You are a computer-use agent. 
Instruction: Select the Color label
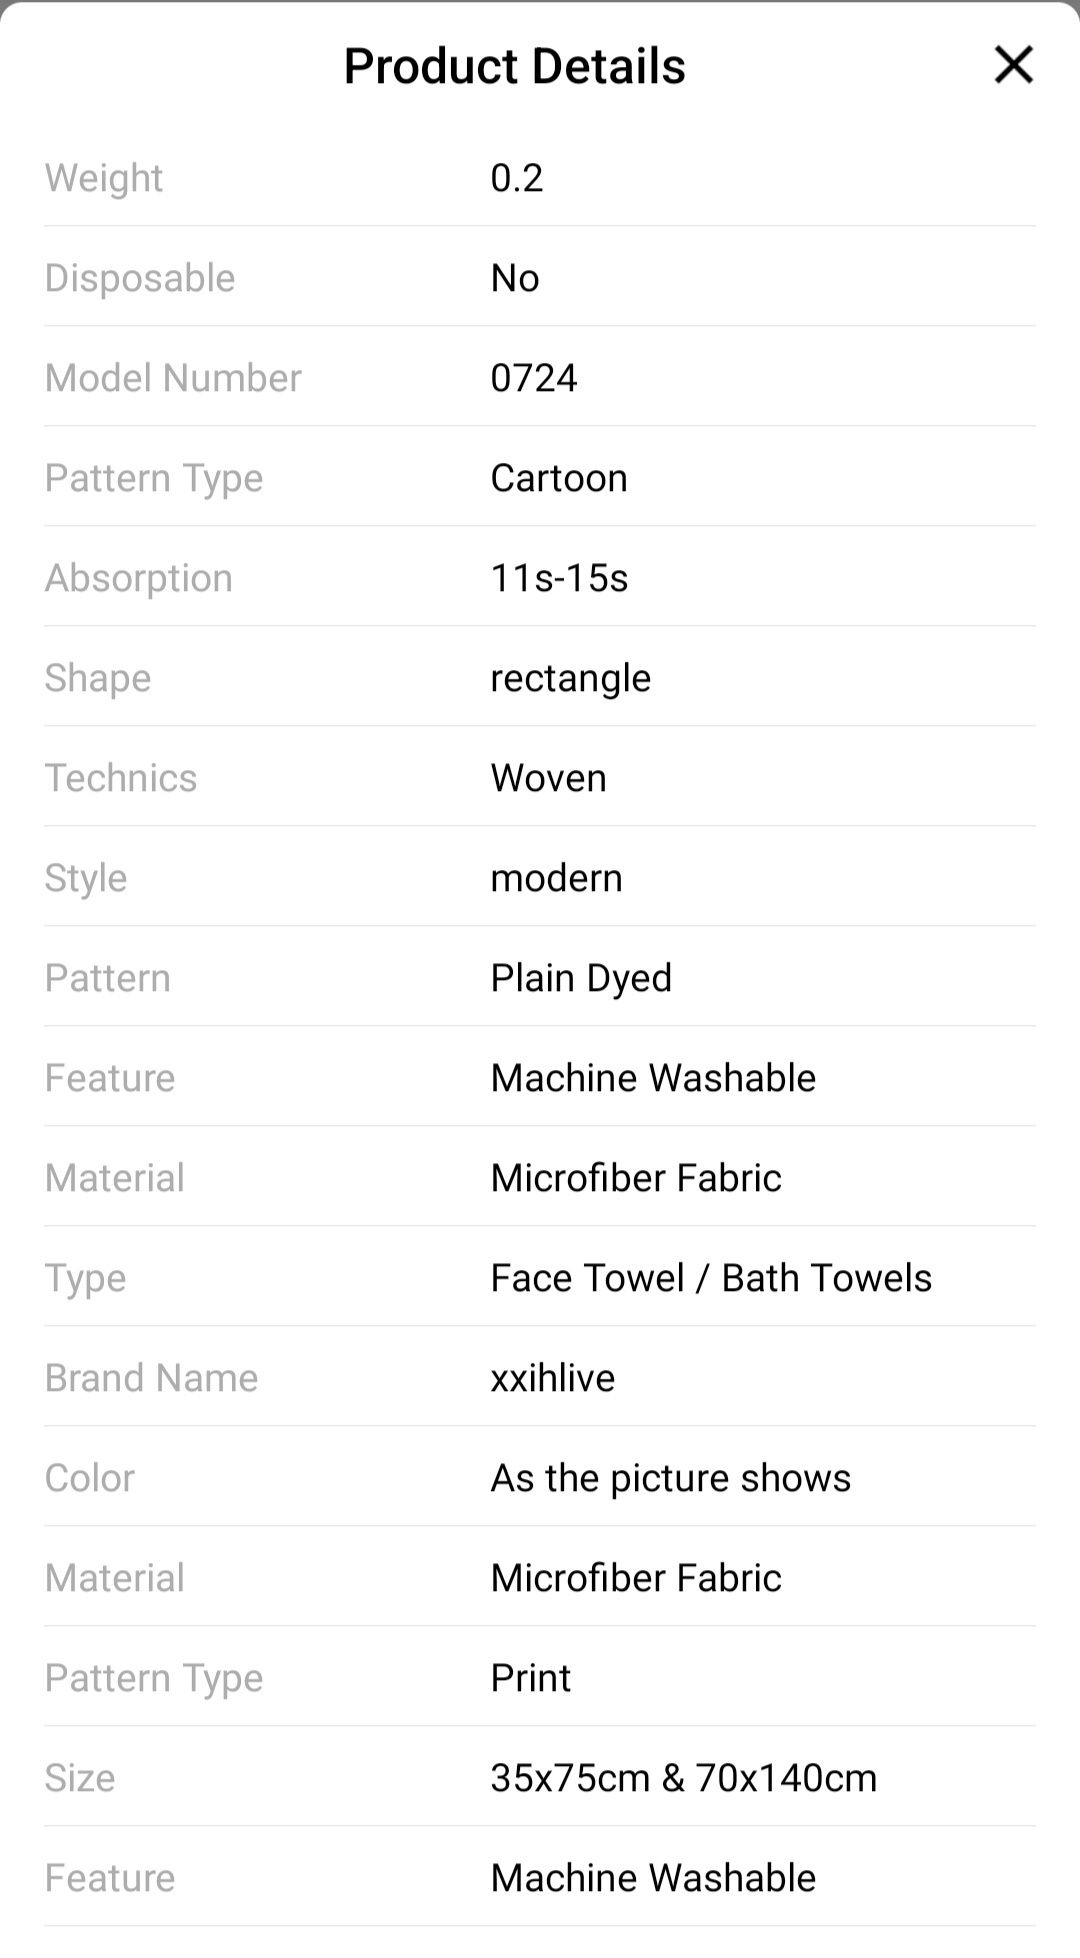90,1478
